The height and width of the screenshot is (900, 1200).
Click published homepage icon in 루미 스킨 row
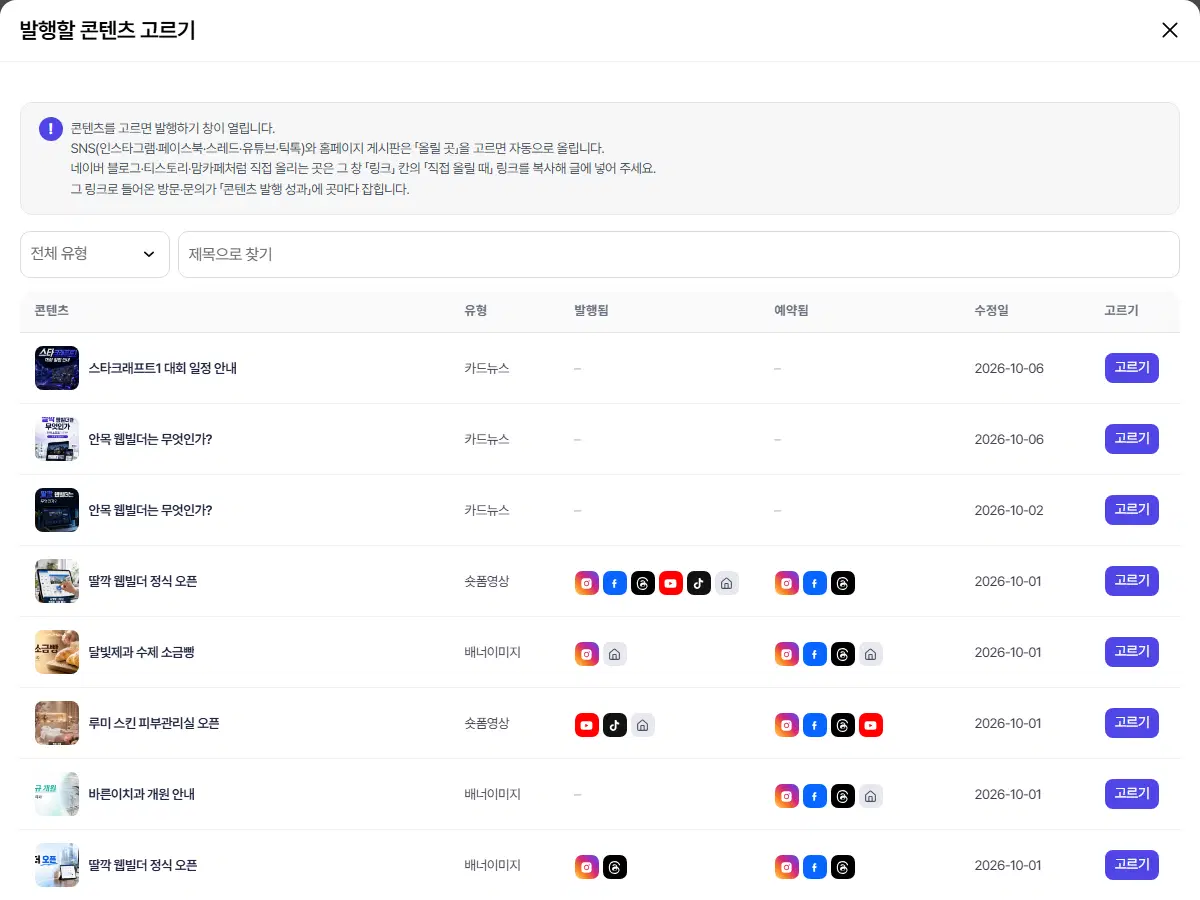click(643, 725)
